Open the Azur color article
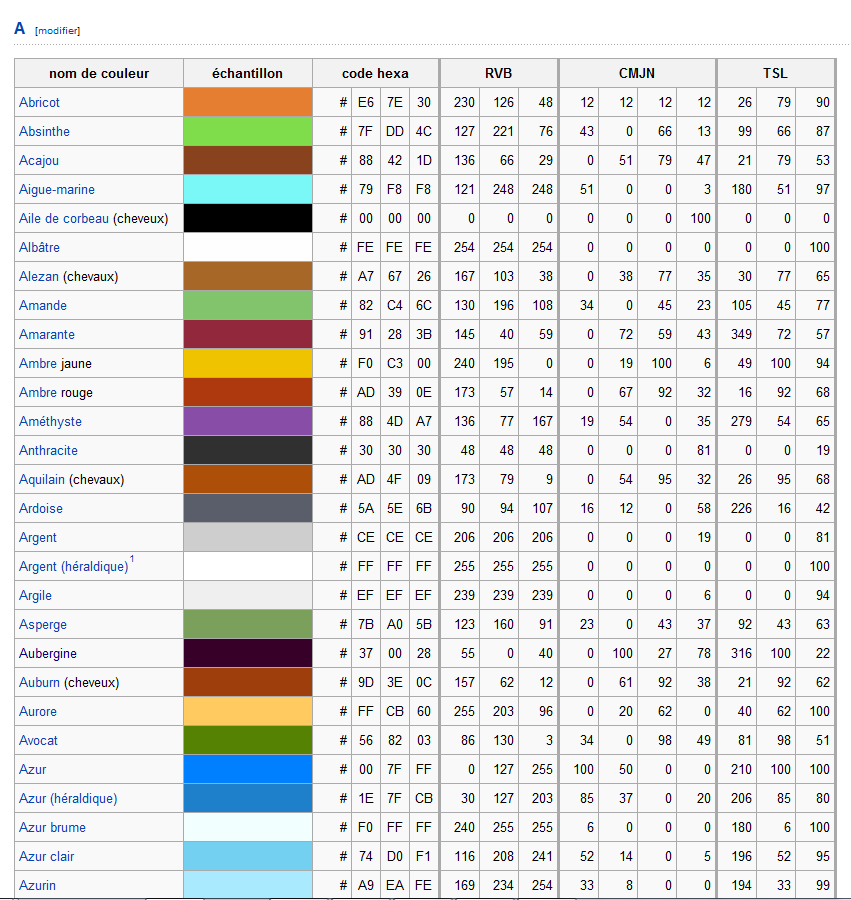This screenshot has height=900, width=851. pos(32,769)
